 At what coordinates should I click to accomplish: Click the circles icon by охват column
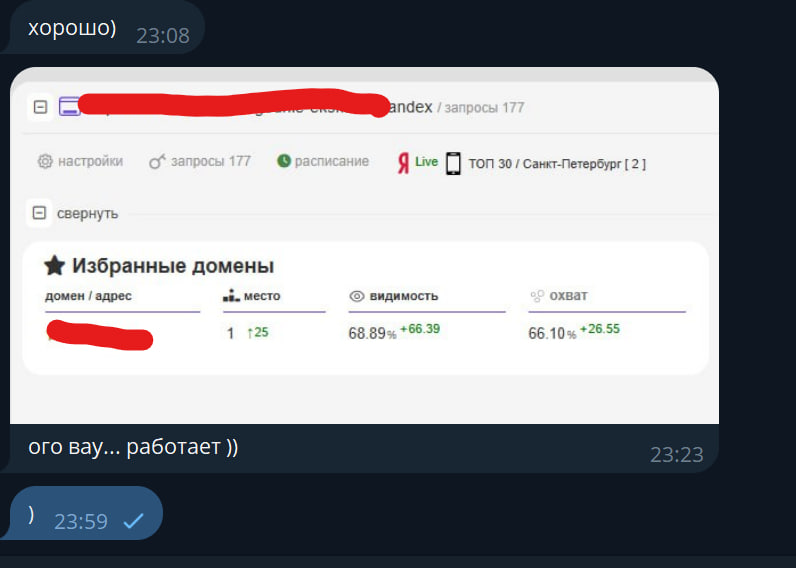[537, 296]
